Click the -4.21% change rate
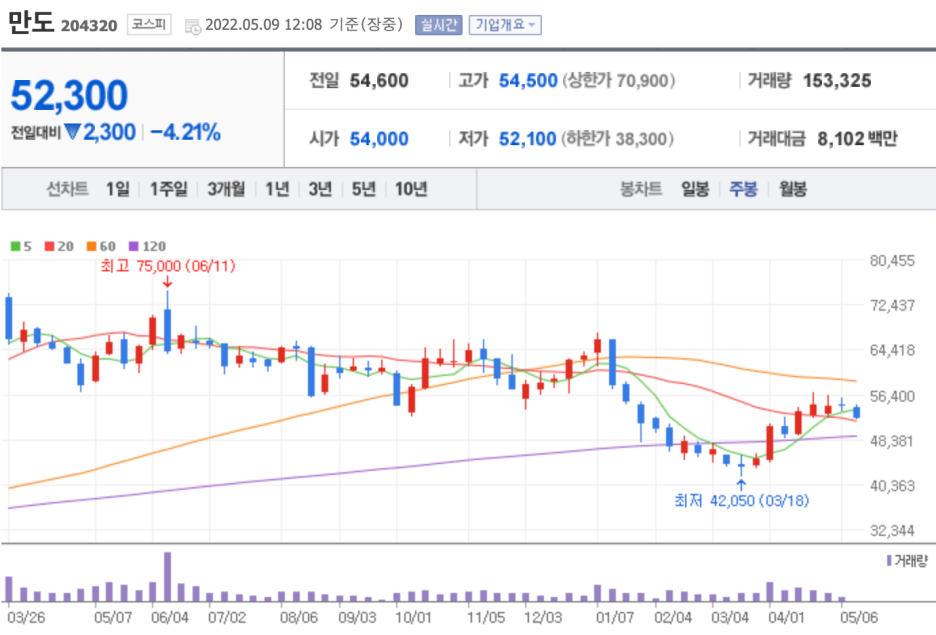Screen dimensions: 936x635 186,132
